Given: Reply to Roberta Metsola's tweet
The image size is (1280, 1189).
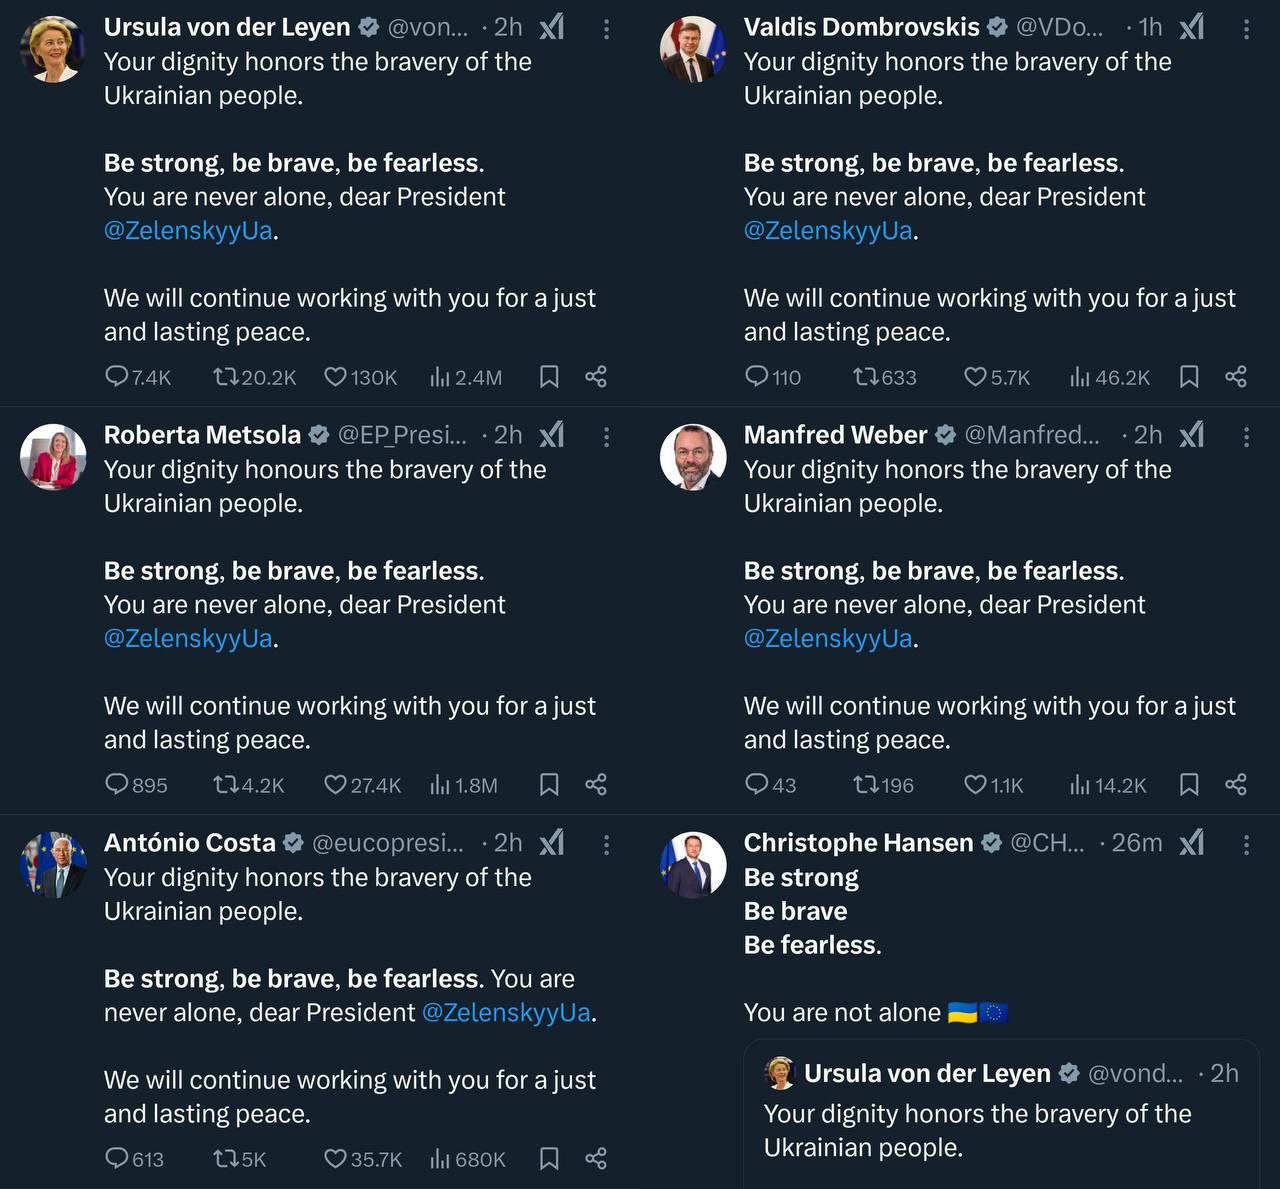Looking at the screenshot, I should [117, 785].
